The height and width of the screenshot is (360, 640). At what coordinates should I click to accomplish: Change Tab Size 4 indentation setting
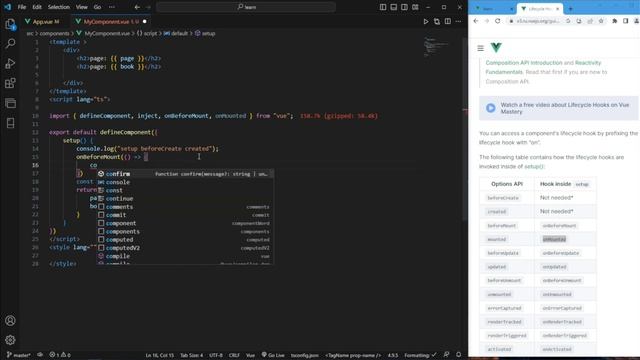(191, 355)
